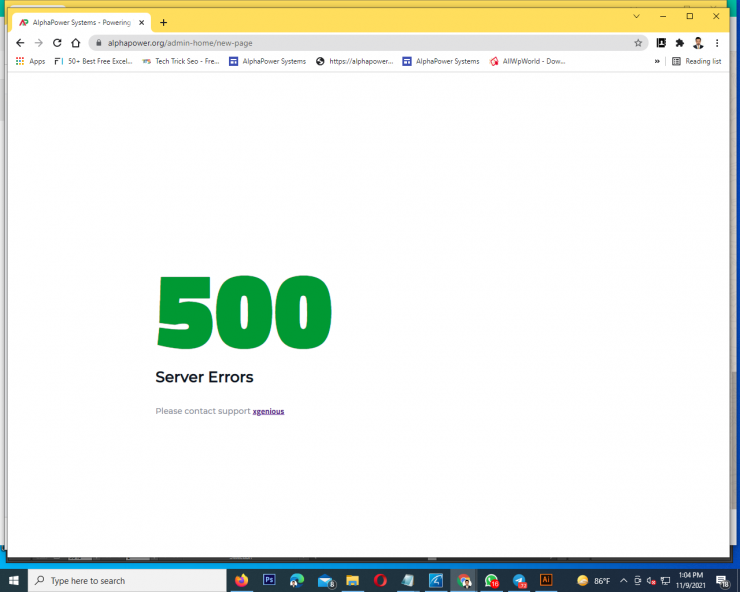
Task: Open Chrome's three-dot menu
Action: (x=717, y=43)
